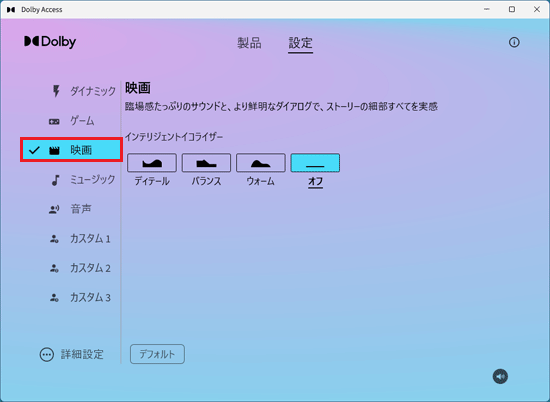Screen dimensions: 550x402
Task: Click the Dolby logo
Action: click(50, 42)
